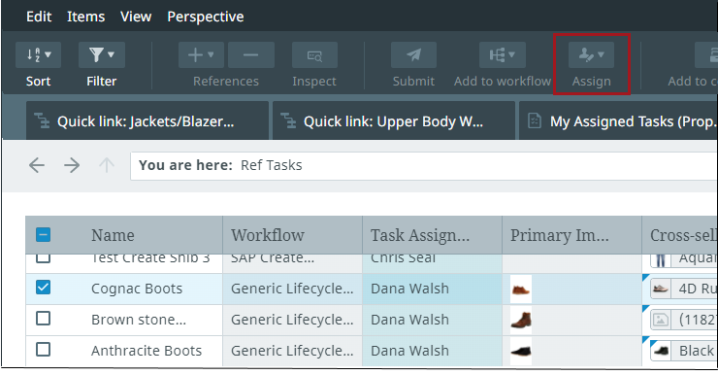This screenshot has width=718, height=375.
Task: Expand the Add to workflow dropdown arrow
Action: pyautogui.click(x=512, y=55)
